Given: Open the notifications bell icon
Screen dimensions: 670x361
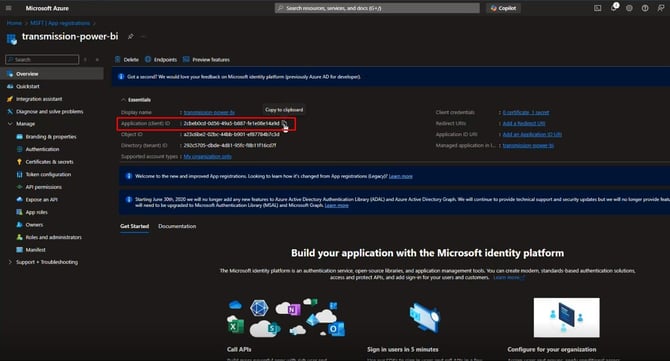Looking at the screenshot, I should [614, 8].
